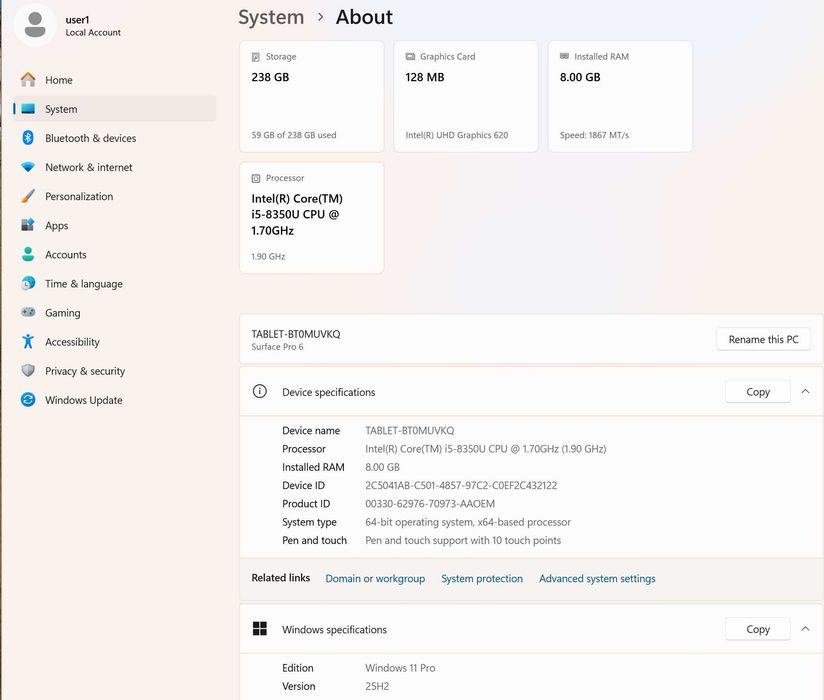The image size is (824, 700).
Task: Collapse the Windows specifications section
Action: [x=805, y=629]
